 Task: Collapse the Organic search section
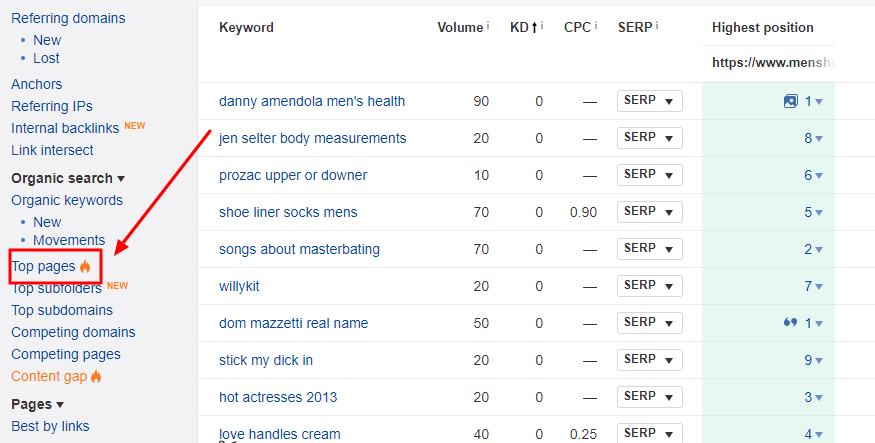(121, 179)
